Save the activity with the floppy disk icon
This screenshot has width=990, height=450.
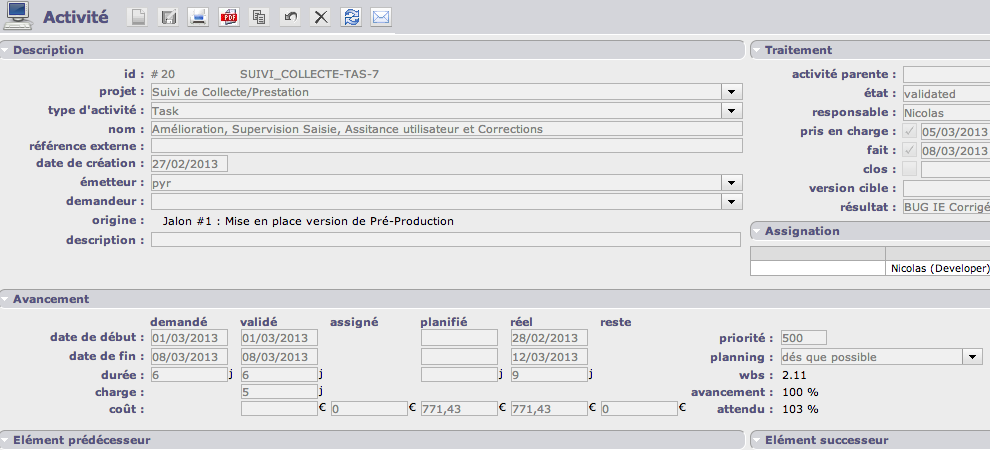(x=169, y=17)
